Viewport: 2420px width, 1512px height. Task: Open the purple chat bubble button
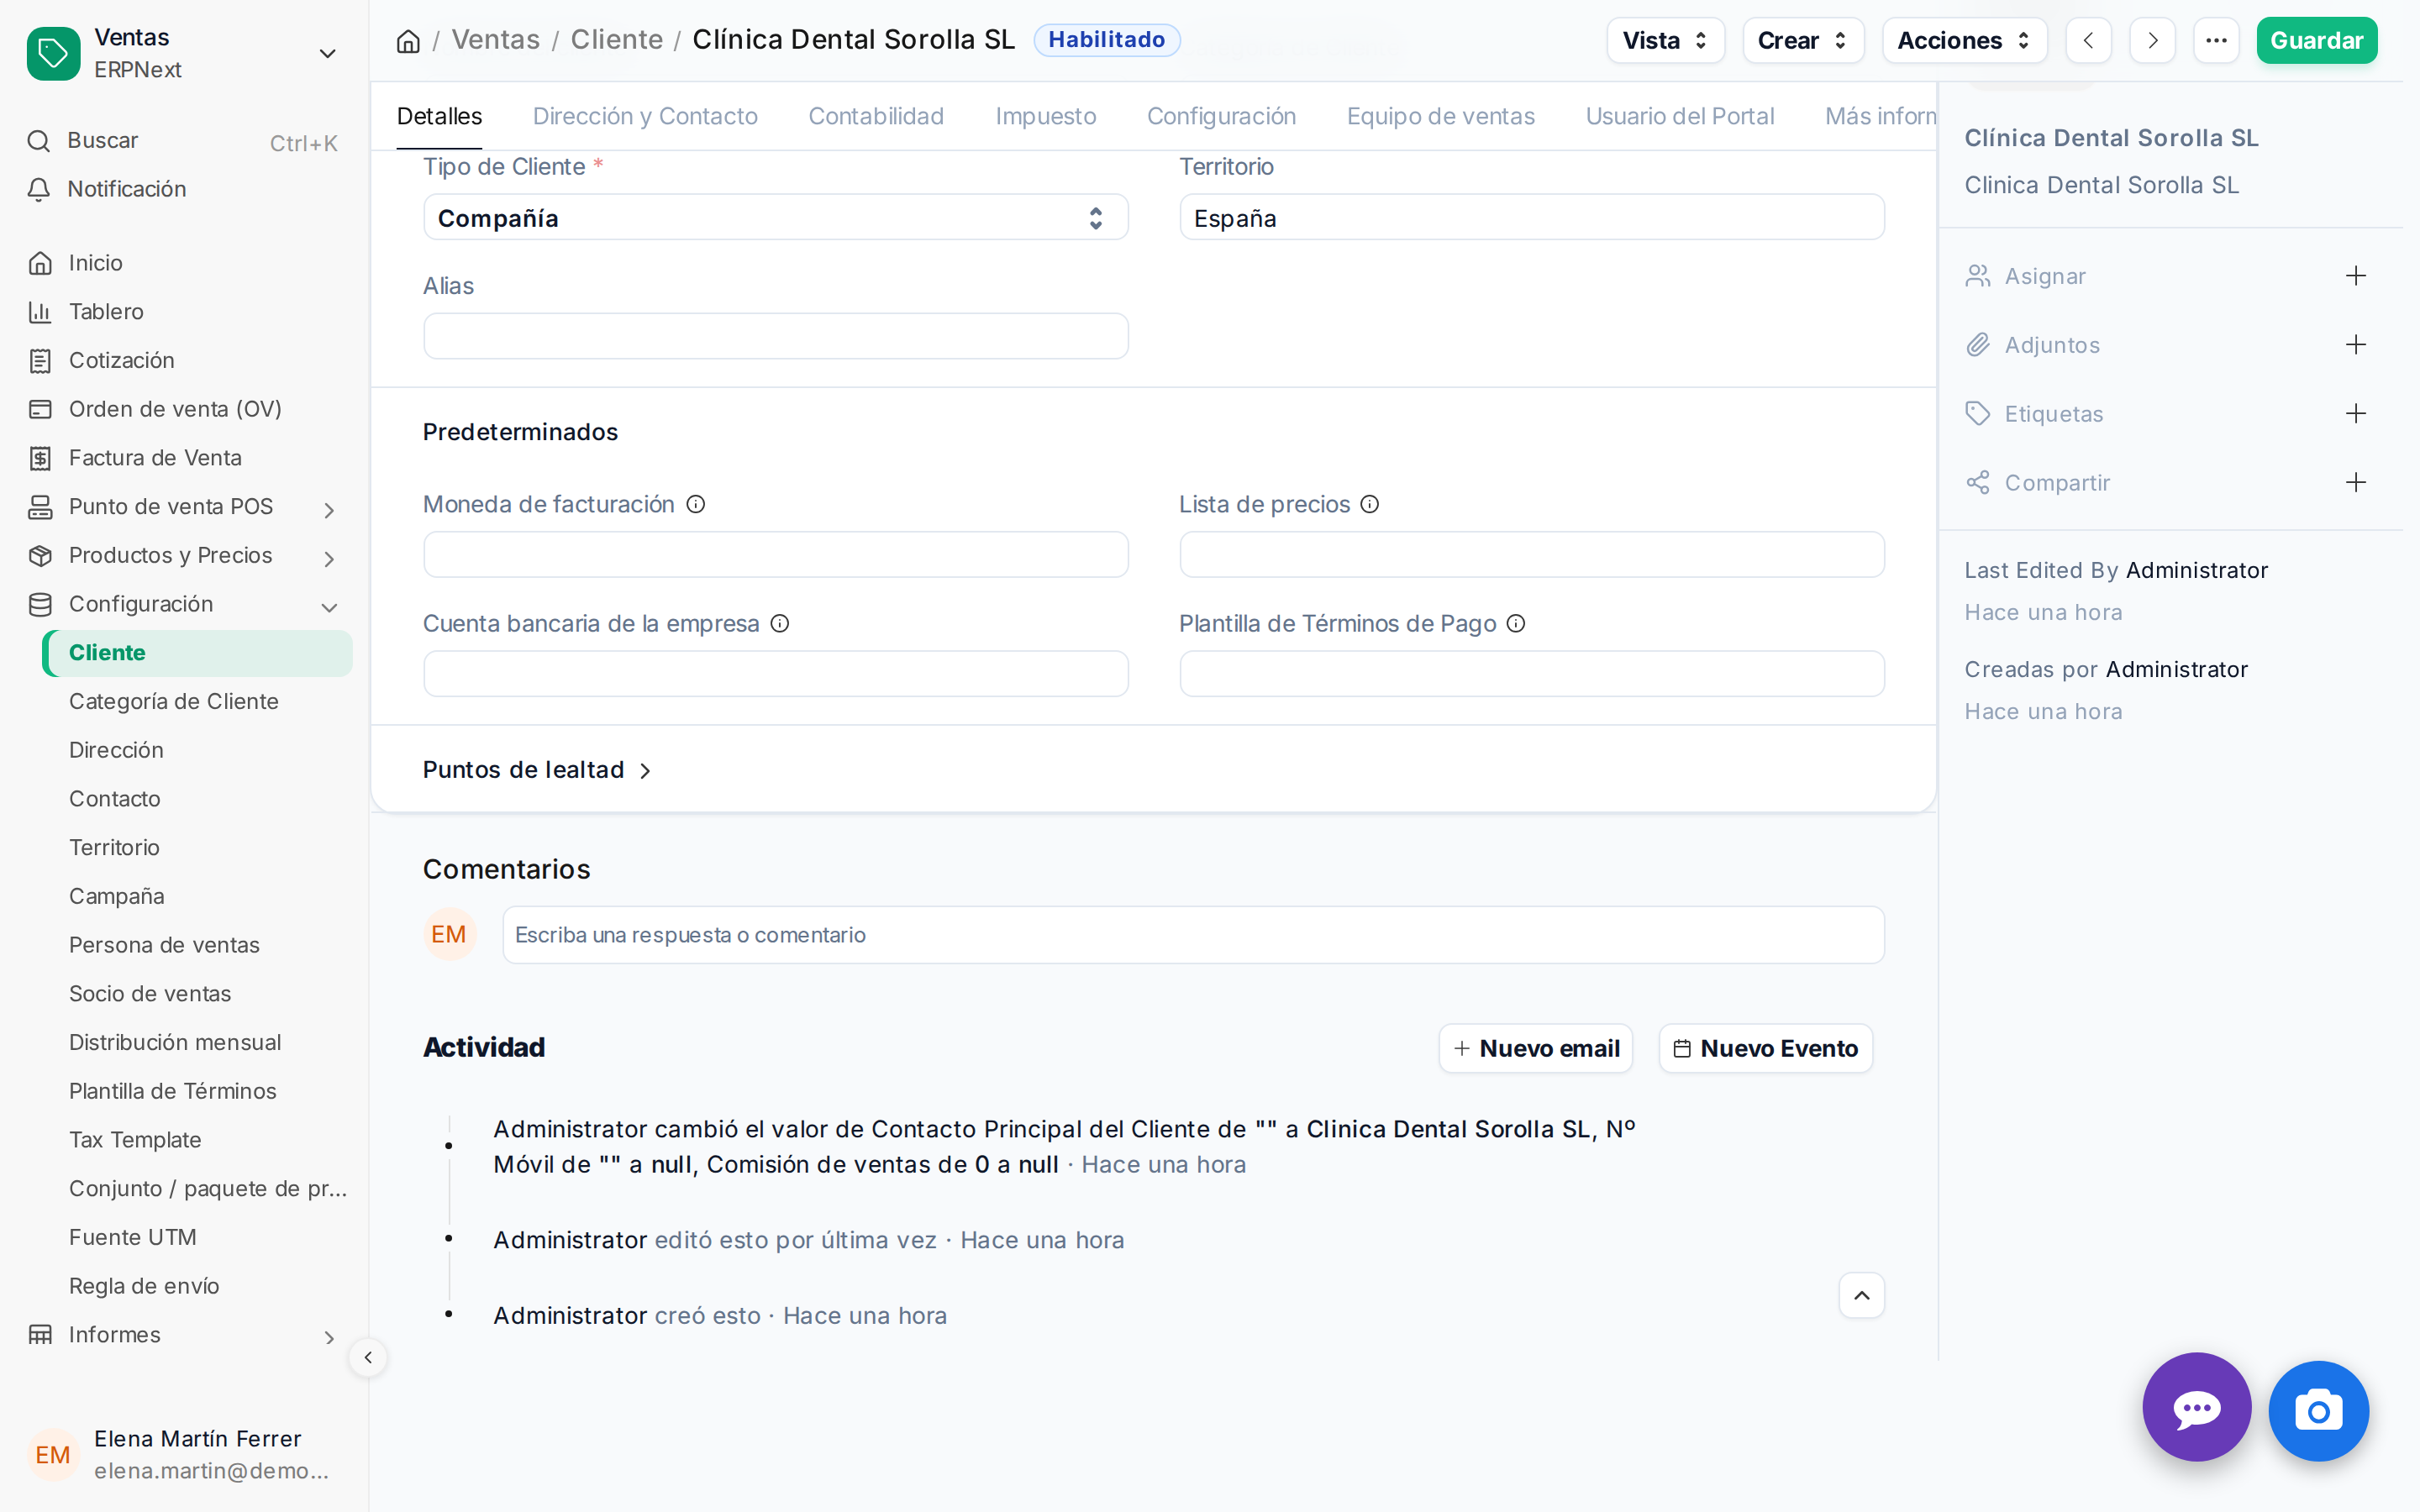tap(2197, 1408)
